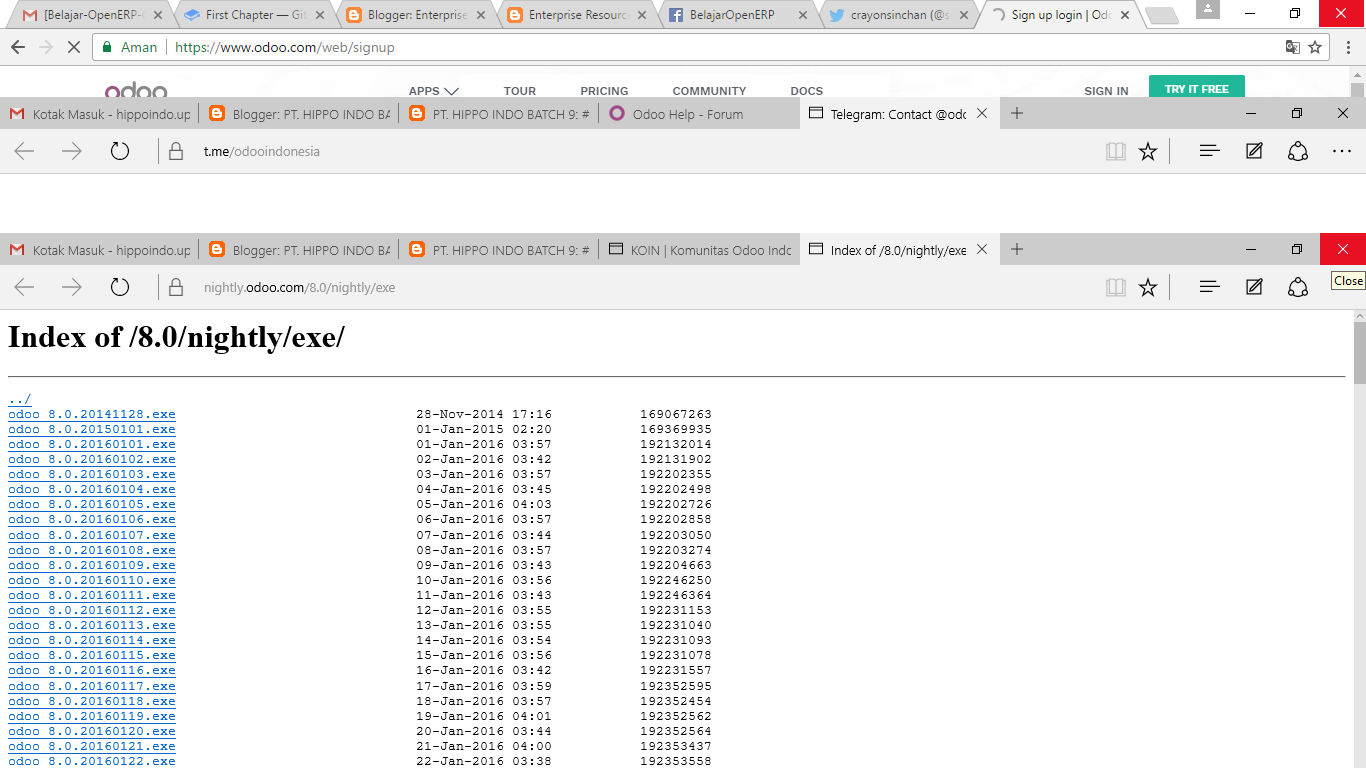This screenshot has height=768, width=1366.
Task: Open the Chrome user profile icon
Action: (1207, 9)
